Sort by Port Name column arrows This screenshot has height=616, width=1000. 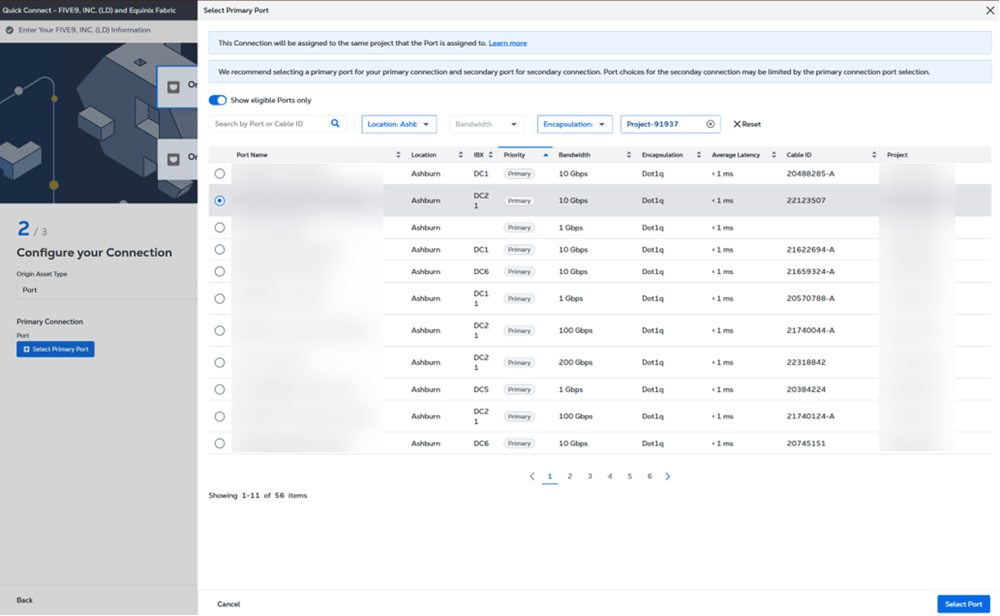(398, 155)
